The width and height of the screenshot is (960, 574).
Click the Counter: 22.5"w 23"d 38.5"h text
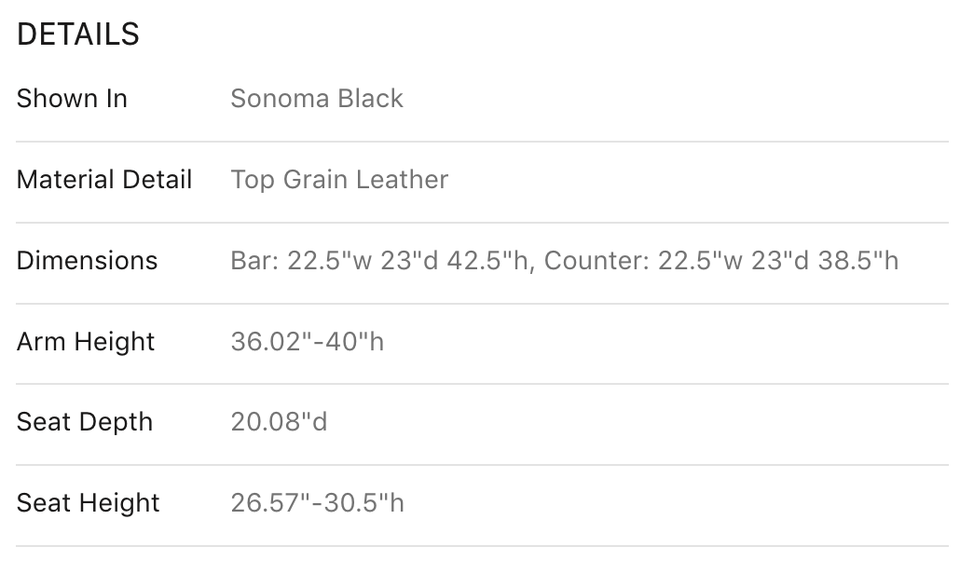(x=721, y=261)
